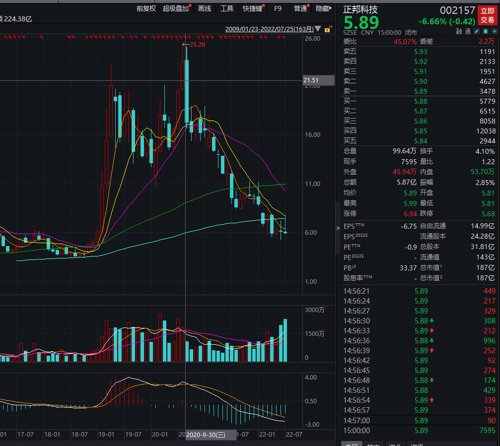Click the 14:57:00 tick trade row

click(x=419, y=421)
